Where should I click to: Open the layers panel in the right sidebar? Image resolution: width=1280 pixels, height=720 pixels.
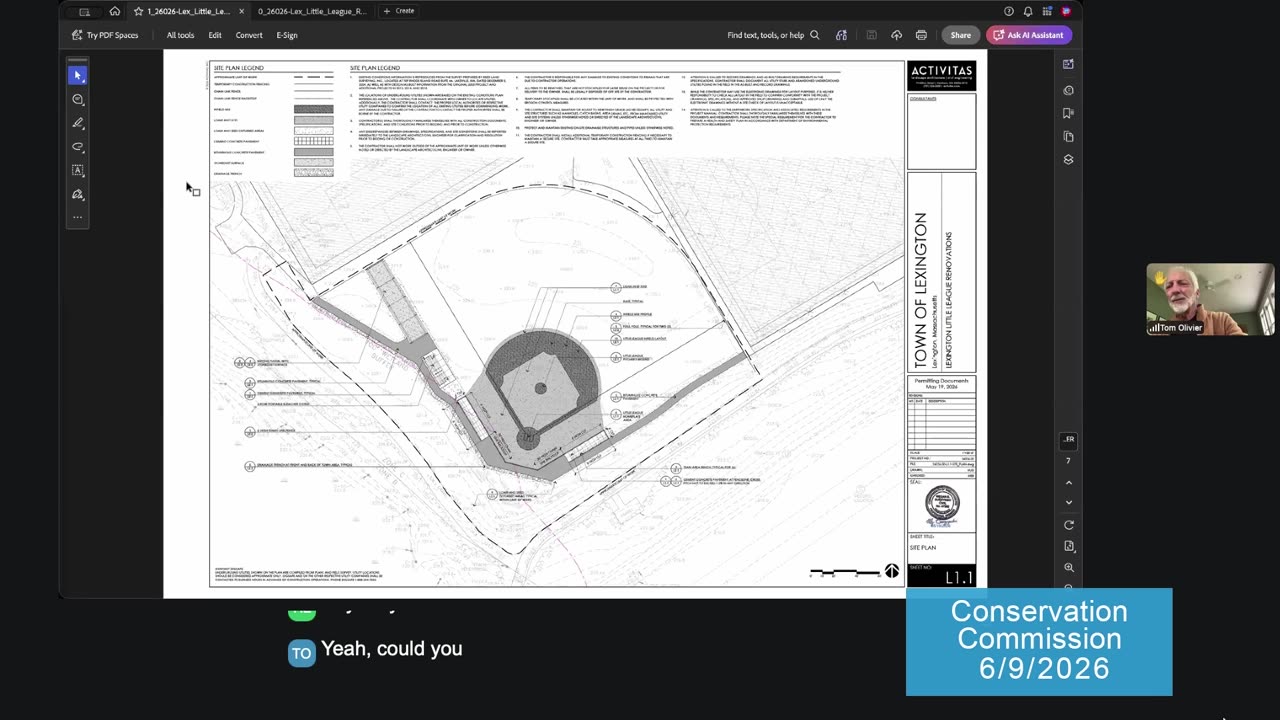1068,159
